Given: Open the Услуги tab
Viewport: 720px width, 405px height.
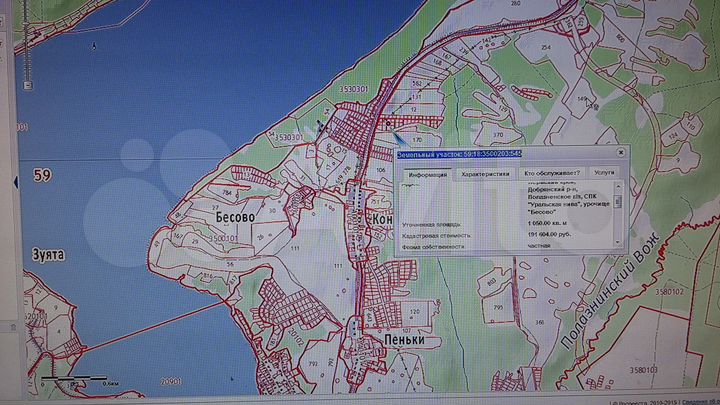Looking at the screenshot, I should pos(602,173).
